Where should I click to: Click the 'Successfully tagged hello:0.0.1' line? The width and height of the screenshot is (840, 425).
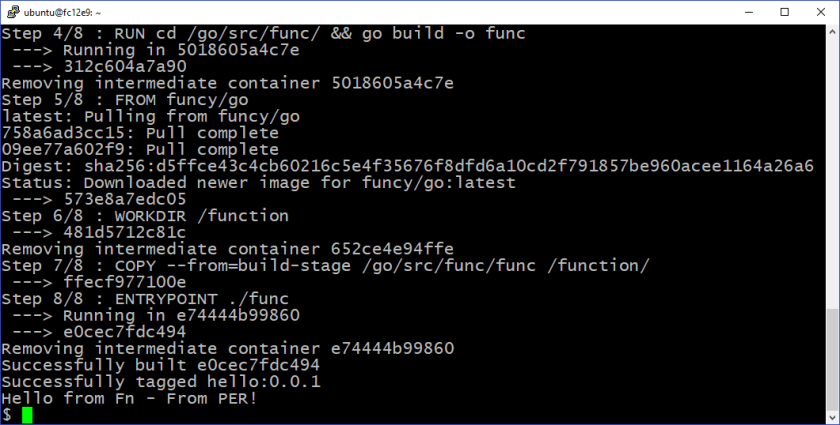tap(160, 381)
